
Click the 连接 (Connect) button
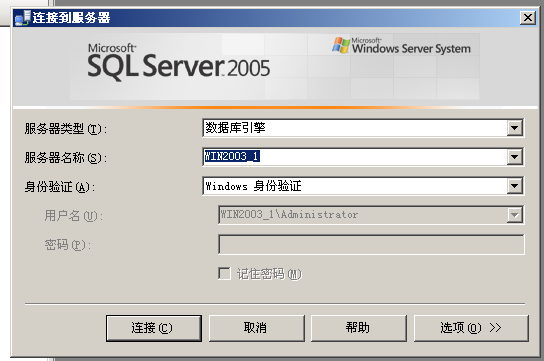point(154,328)
